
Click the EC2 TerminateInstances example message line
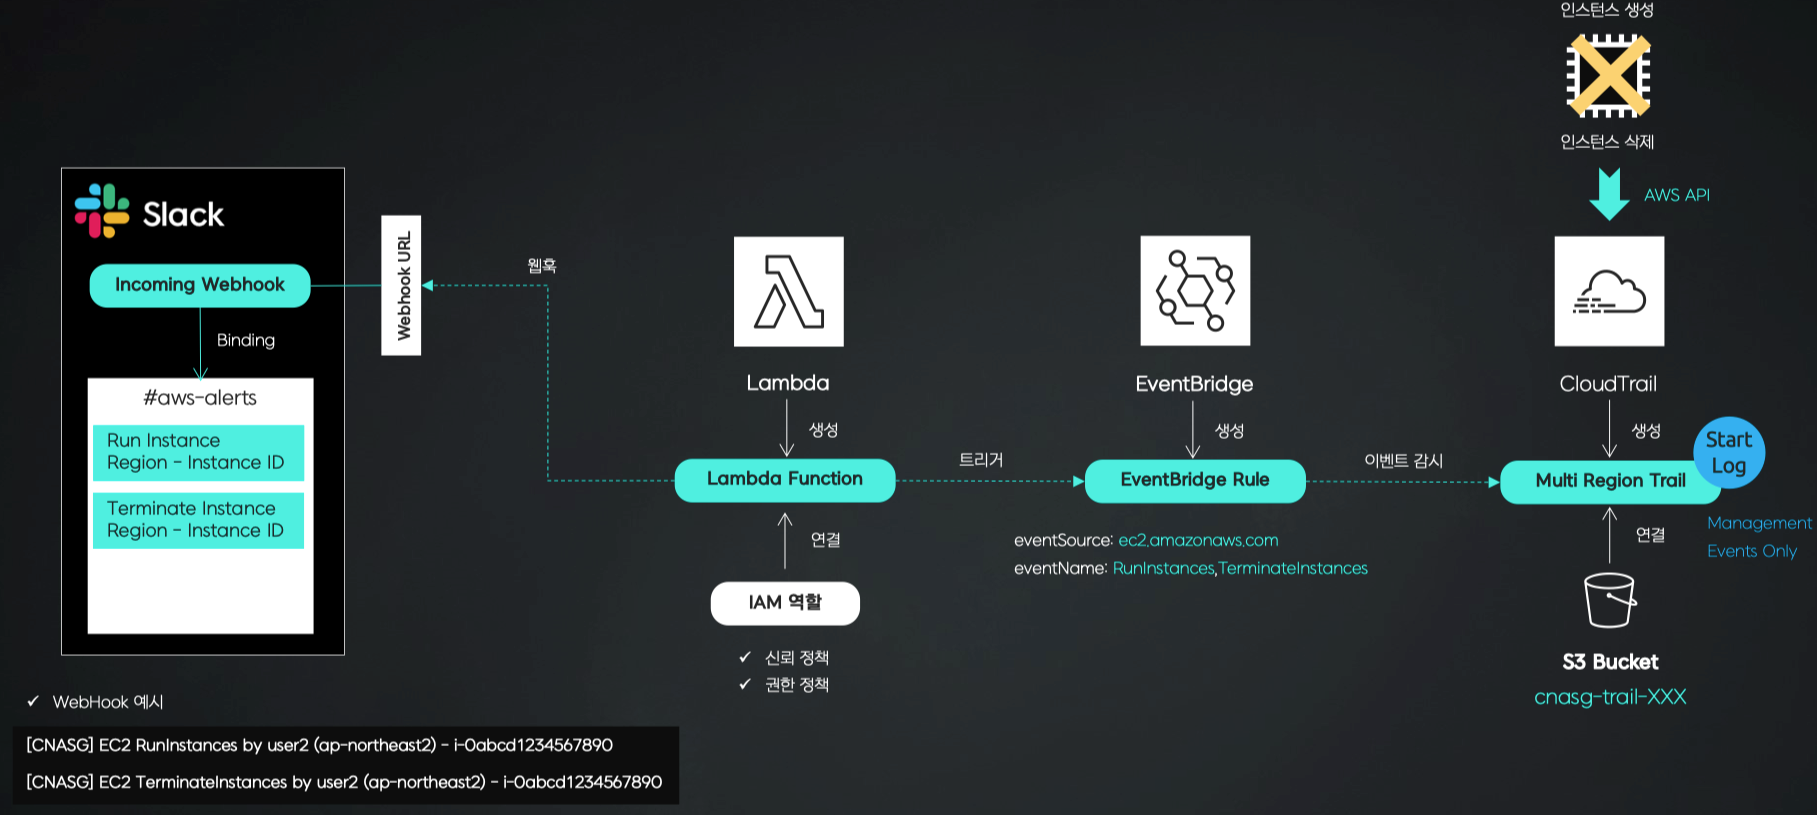(x=344, y=782)
